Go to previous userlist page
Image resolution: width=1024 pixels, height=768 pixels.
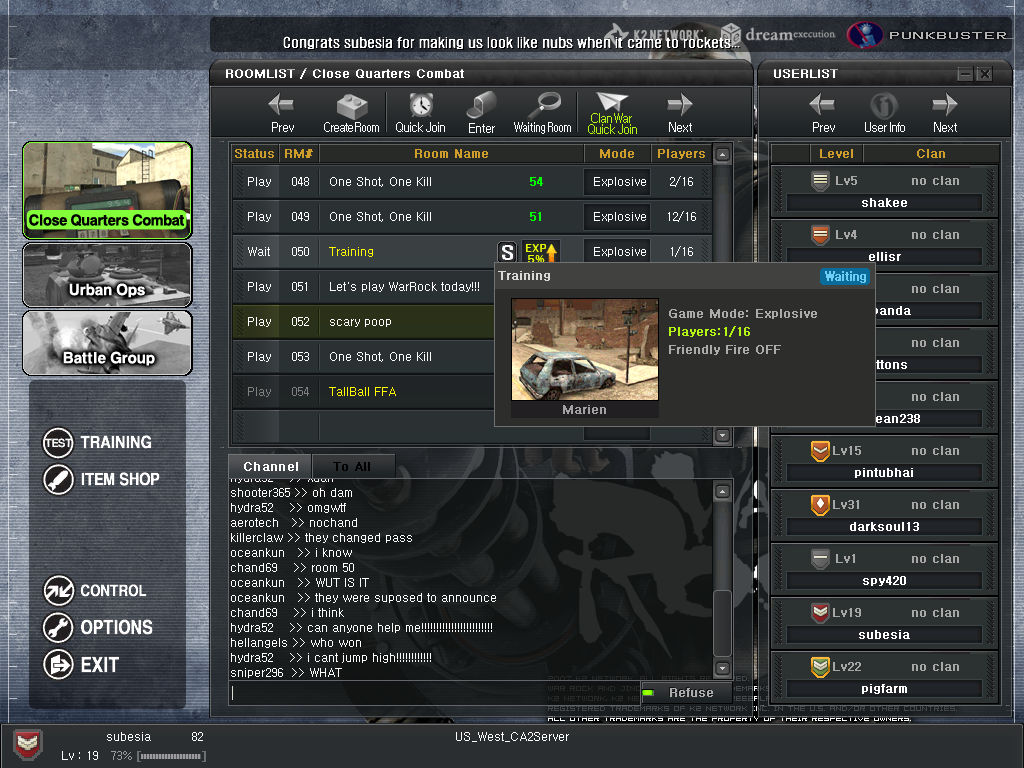click(823, 113)
